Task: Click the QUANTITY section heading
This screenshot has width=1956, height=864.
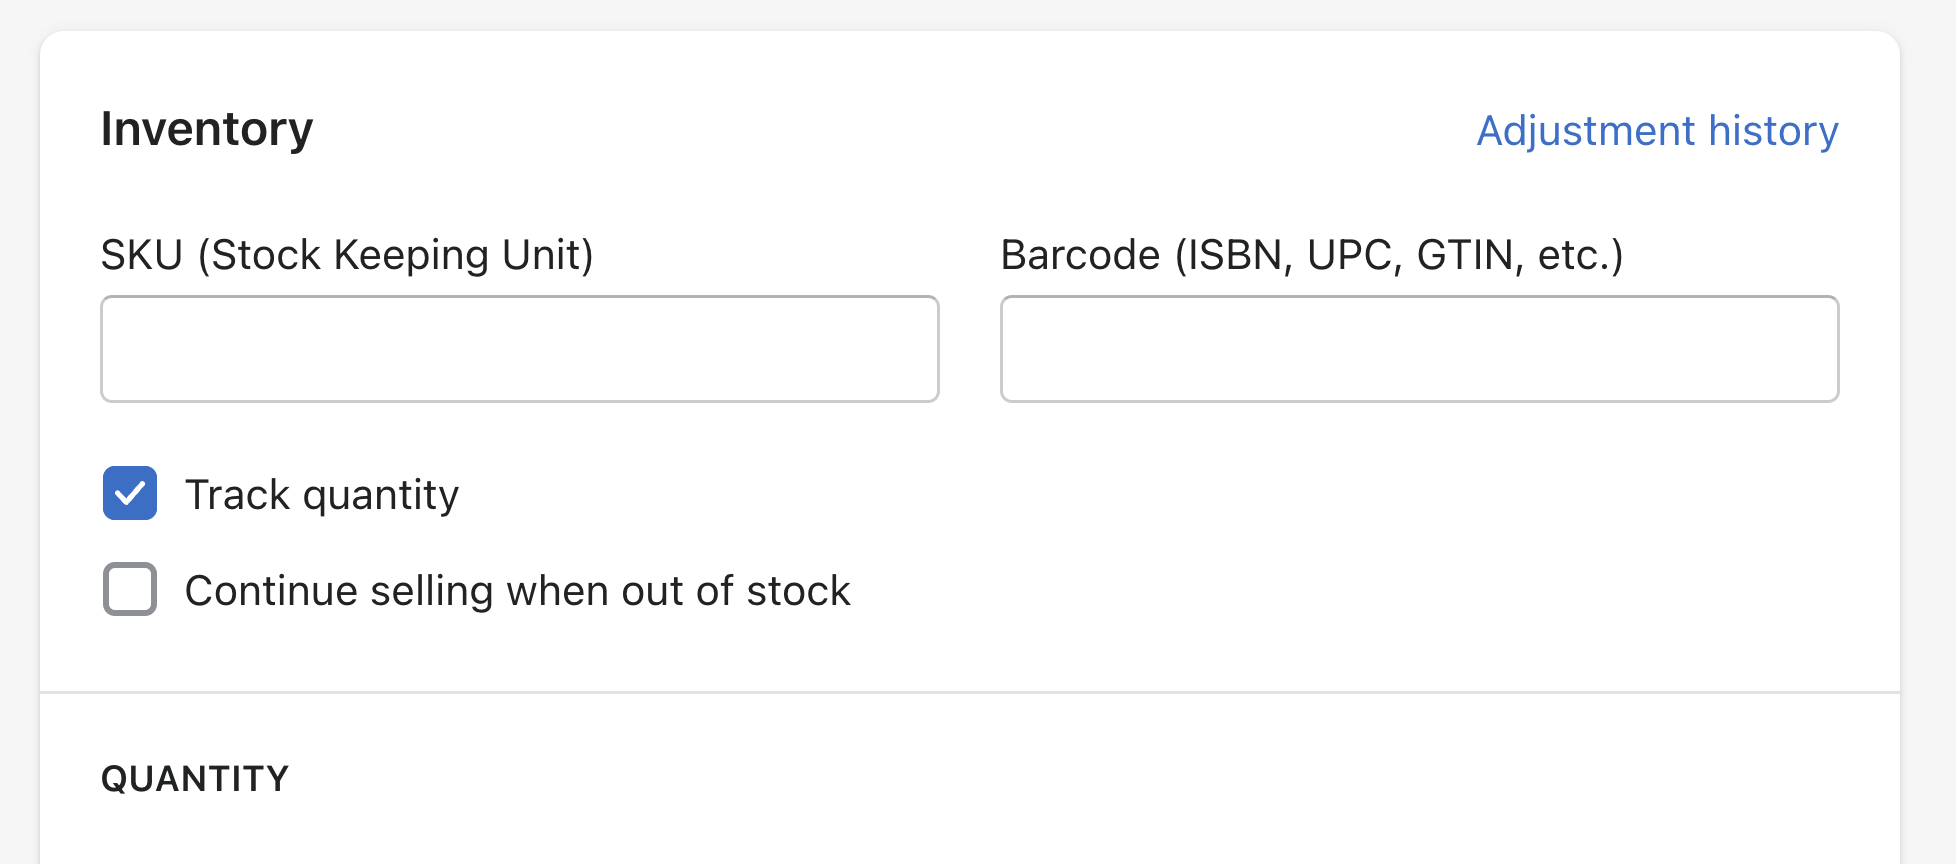Action: tap(195, 779)
